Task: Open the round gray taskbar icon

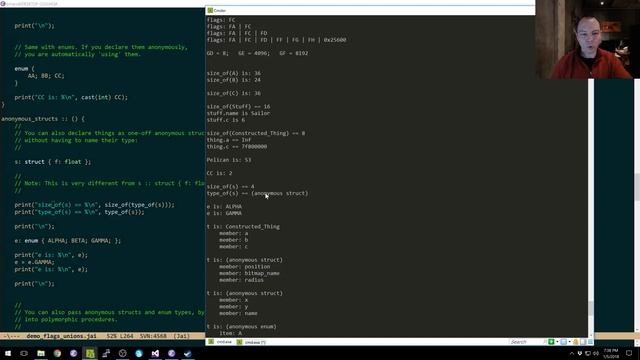Action: (x=122, y=353)
